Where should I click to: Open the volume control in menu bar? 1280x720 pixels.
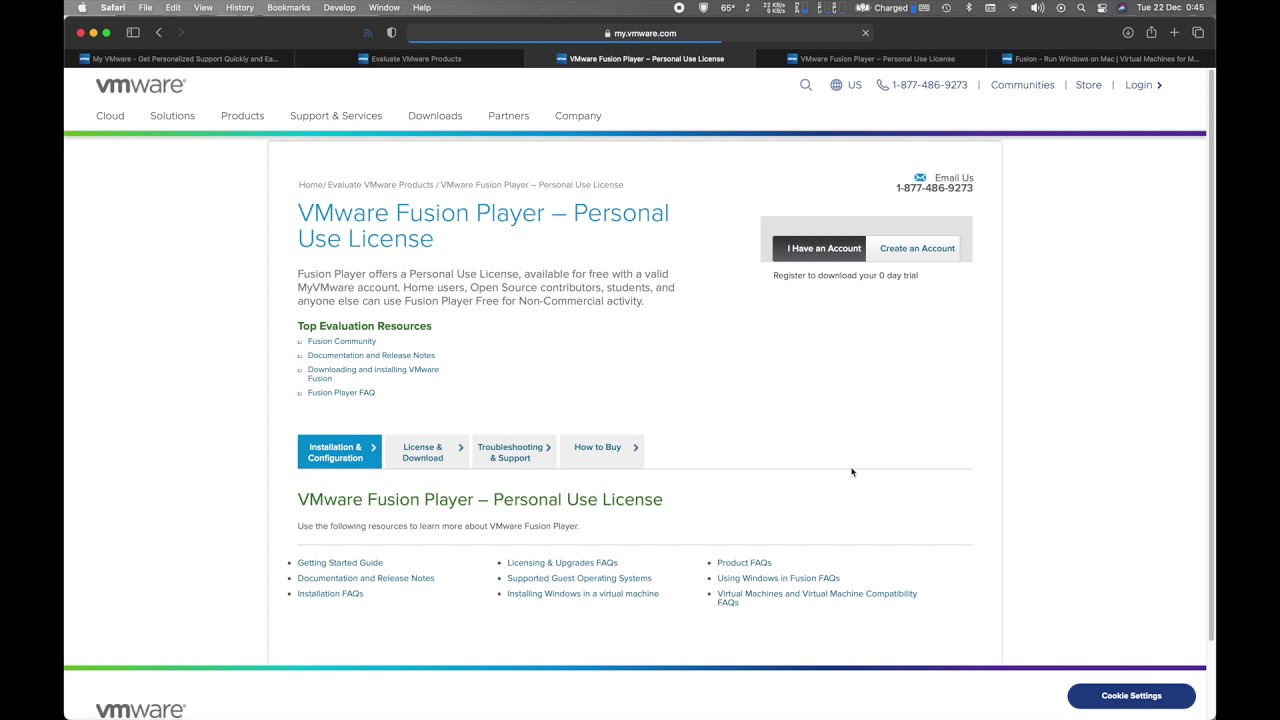click(x=1037, y=8)
